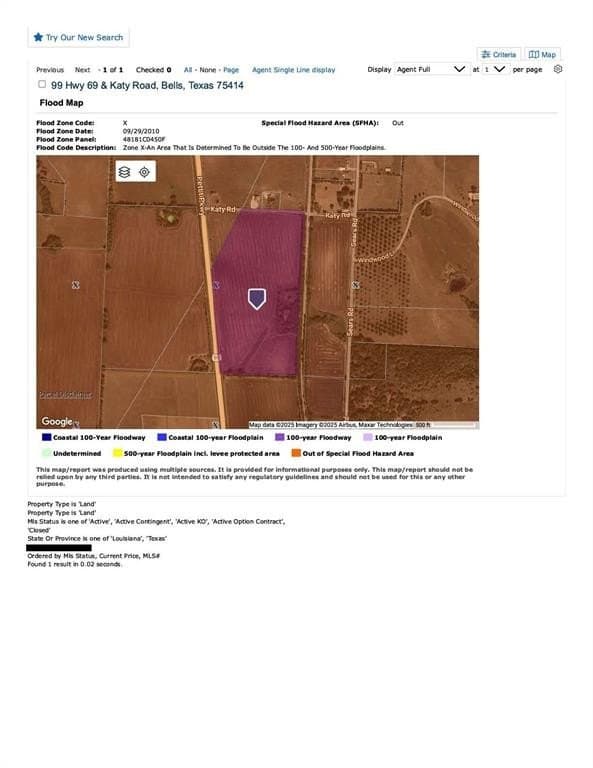Click the listing address 99 Hwy 69 & Katy Road
This screenshot has height=768, width=593.
pyautogui.click(x=147, y=85)
